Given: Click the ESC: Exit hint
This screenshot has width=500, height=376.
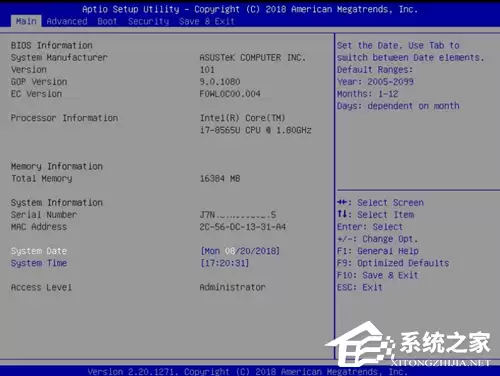Looking at the screenshot, I should tap(359, 287).
